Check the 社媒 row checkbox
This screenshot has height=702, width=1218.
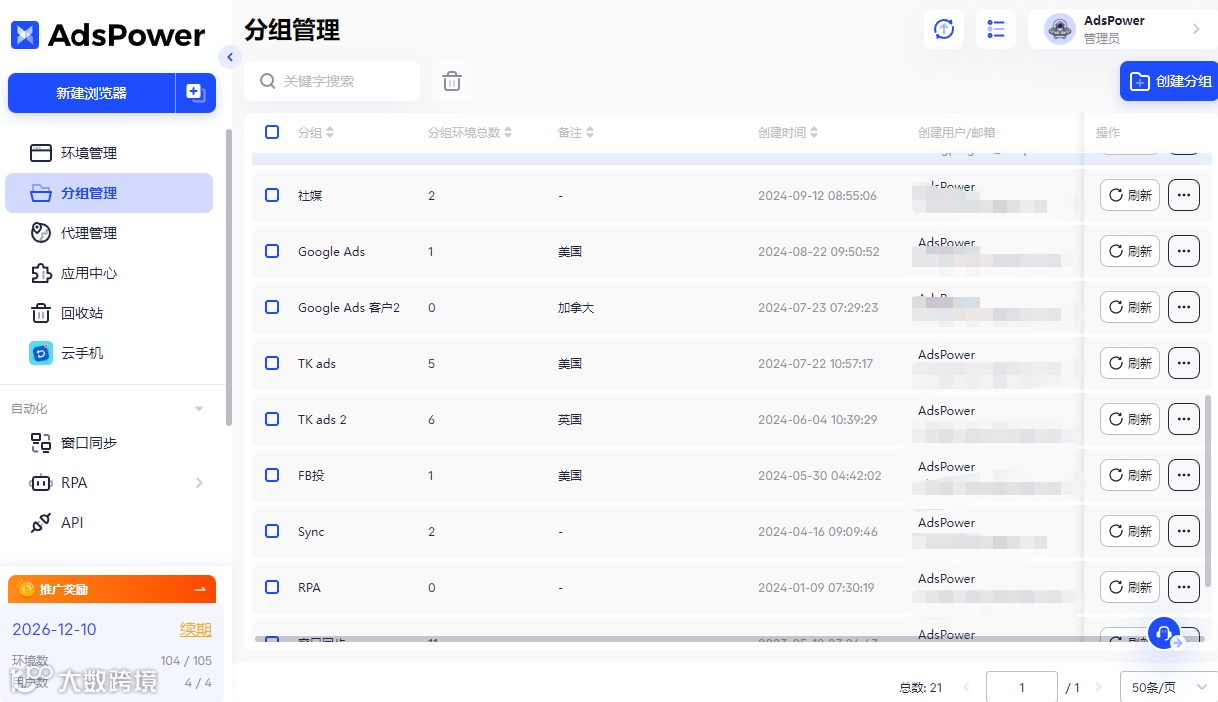point(272,195)
